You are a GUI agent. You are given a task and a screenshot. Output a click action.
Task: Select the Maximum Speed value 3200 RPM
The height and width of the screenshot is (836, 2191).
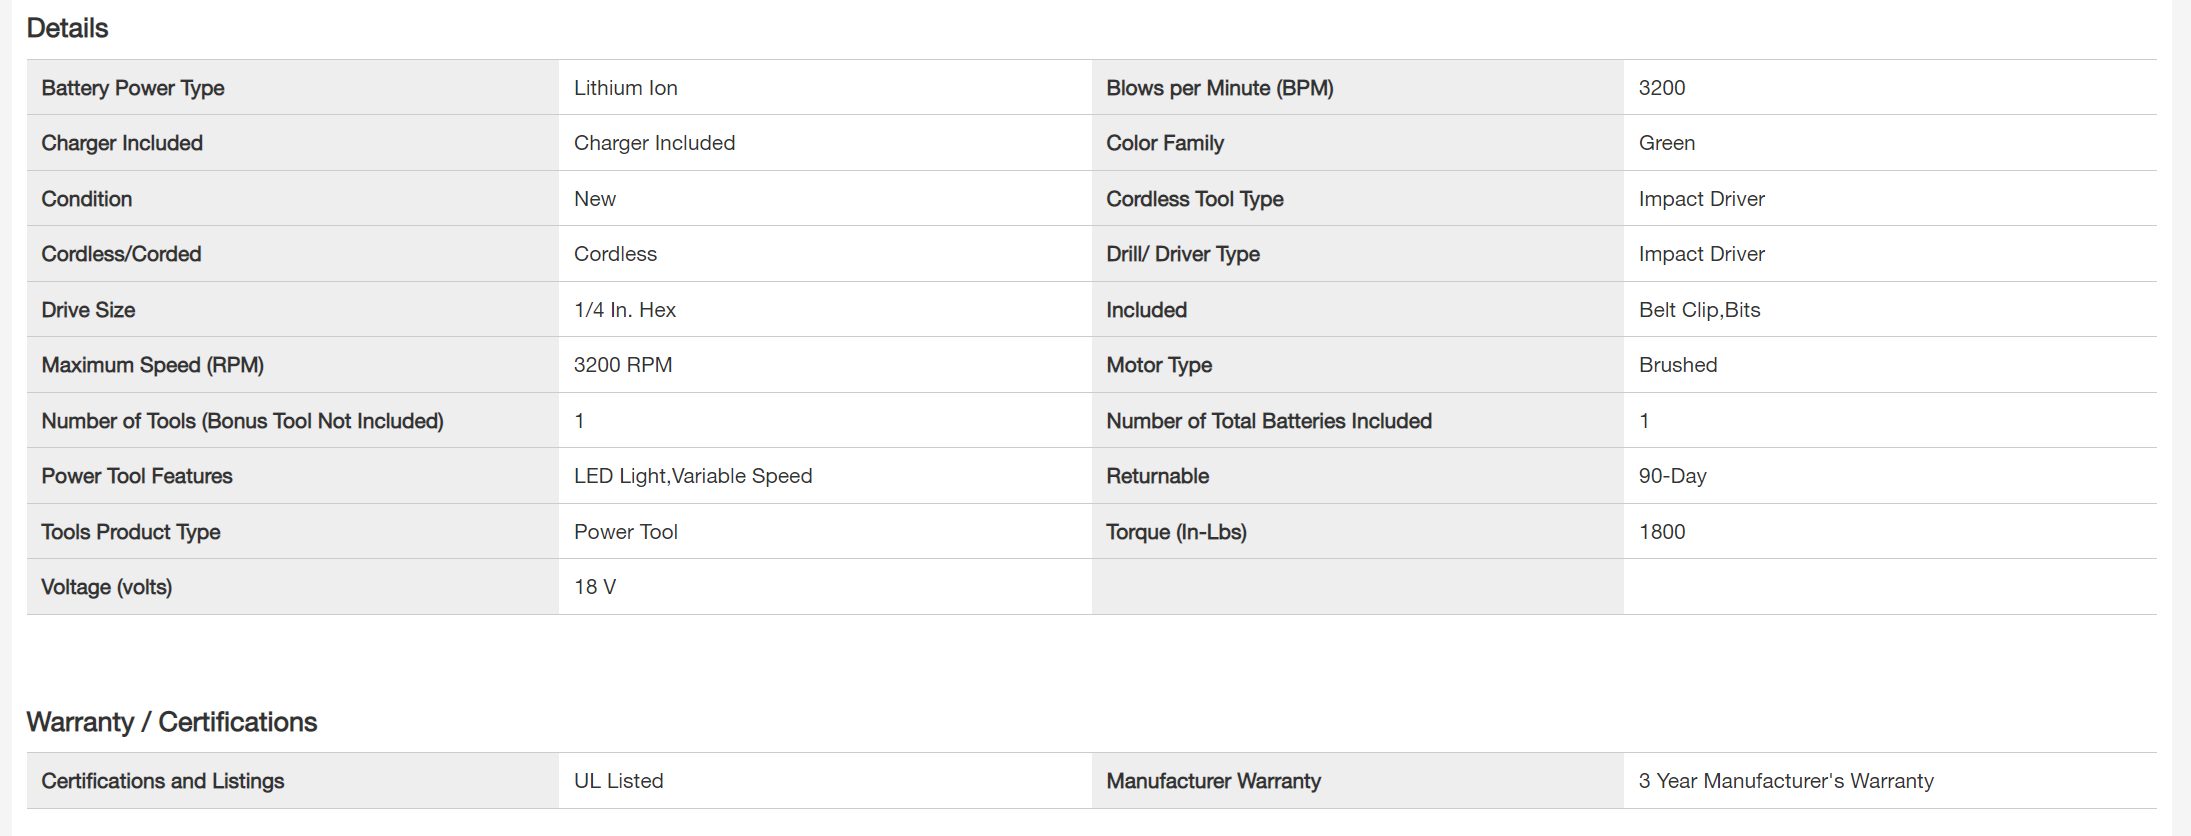(x=622, y=365)
